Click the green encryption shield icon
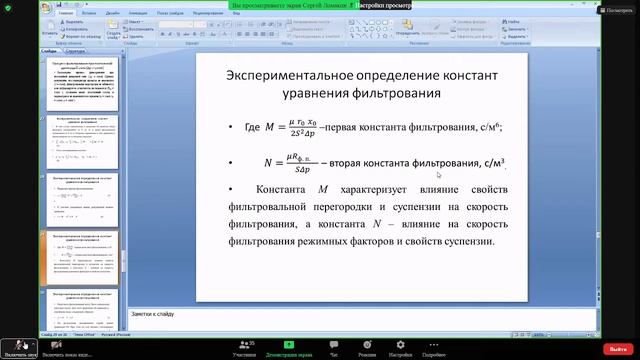 click(x=8, y=8)
